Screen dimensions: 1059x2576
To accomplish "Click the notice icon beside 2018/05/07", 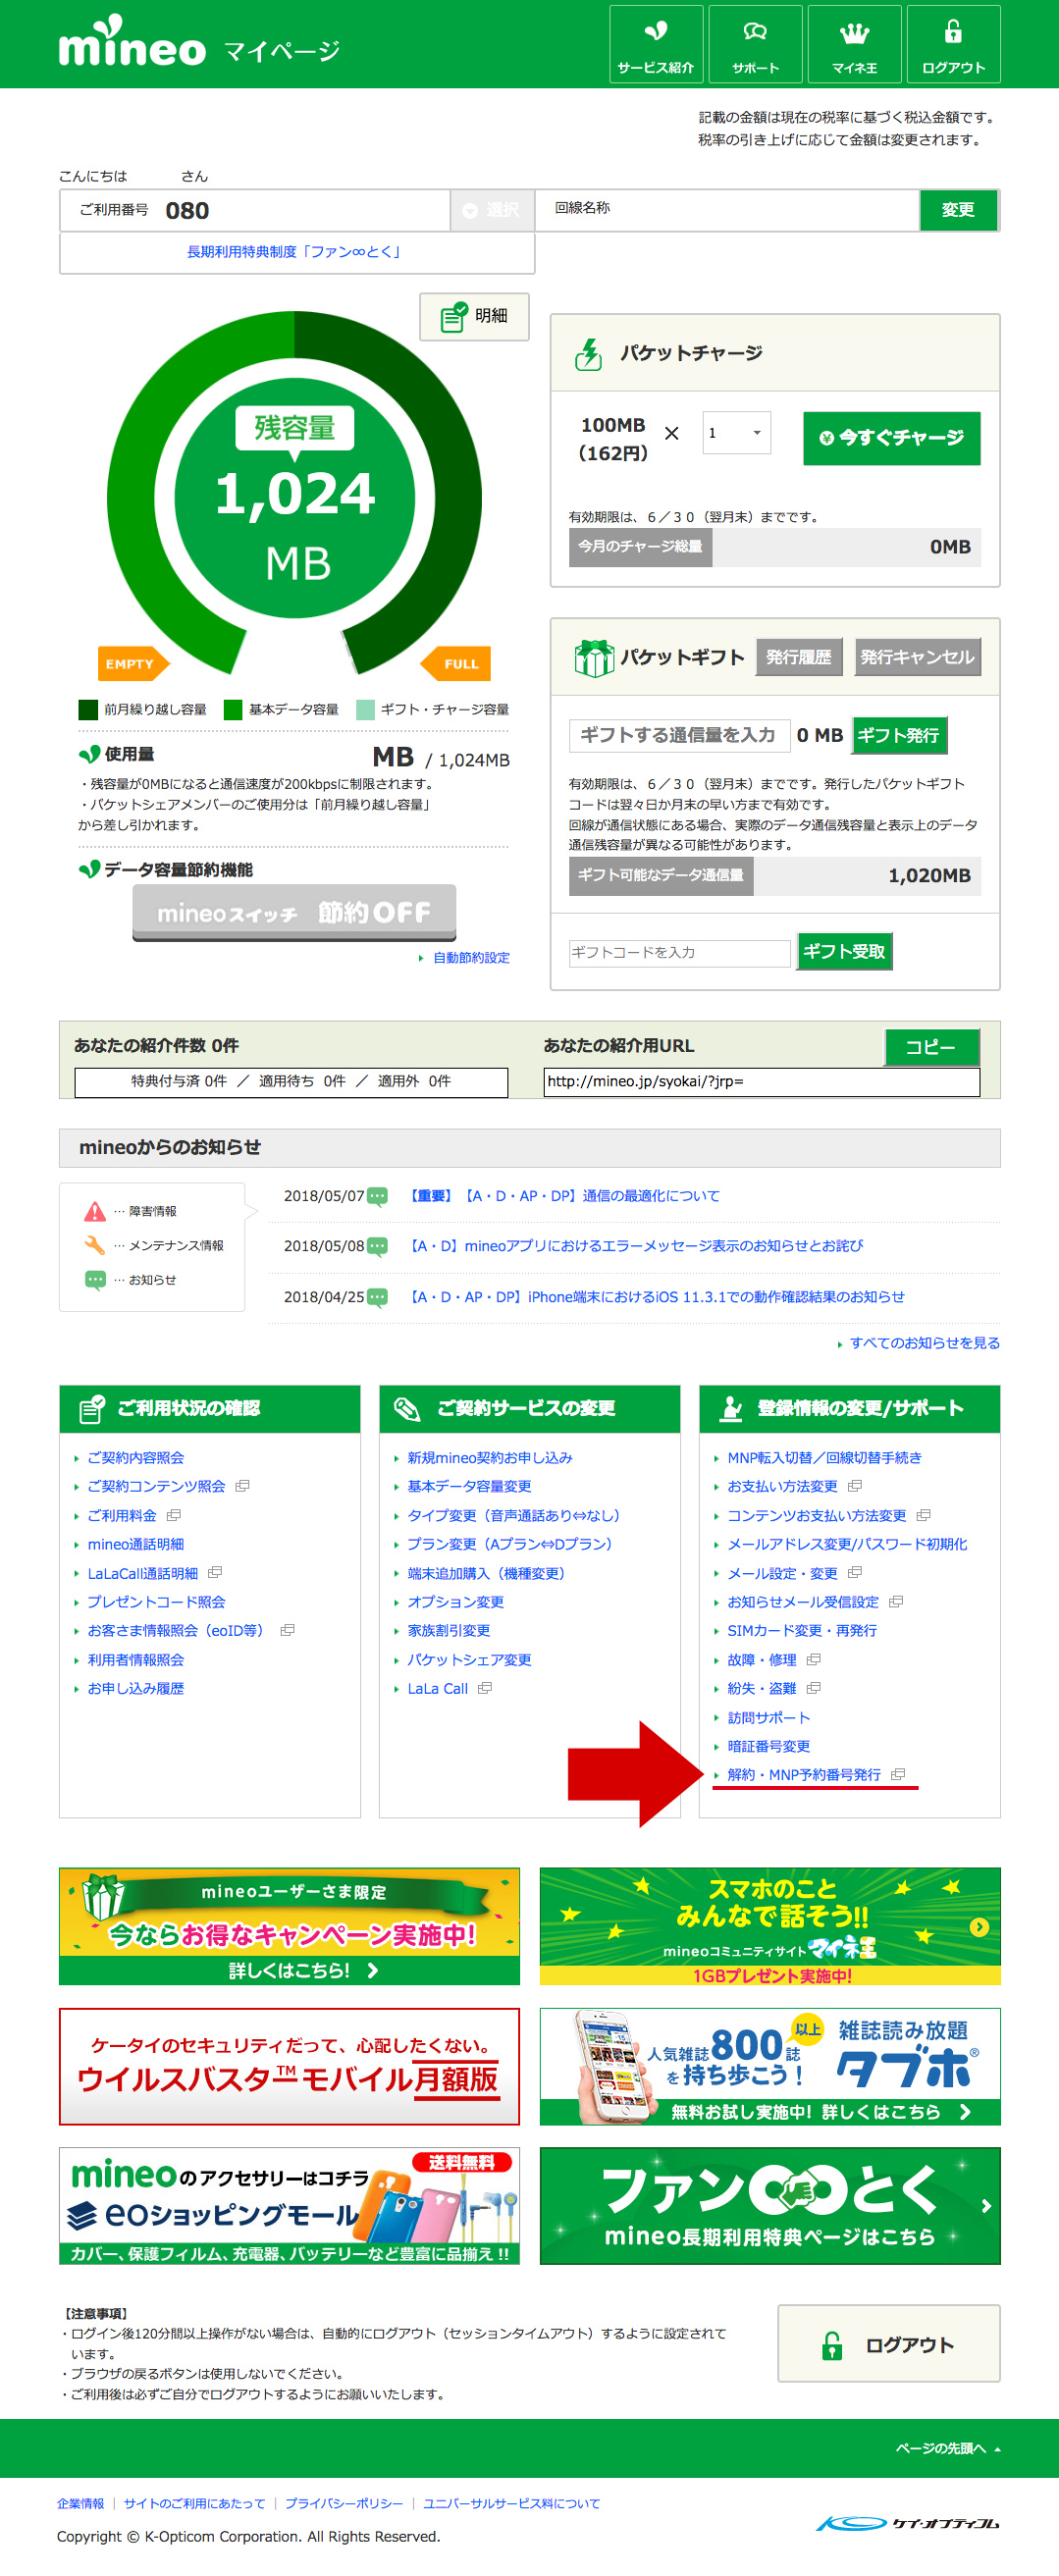I will pyautogui.click(x=377, y=1196).
